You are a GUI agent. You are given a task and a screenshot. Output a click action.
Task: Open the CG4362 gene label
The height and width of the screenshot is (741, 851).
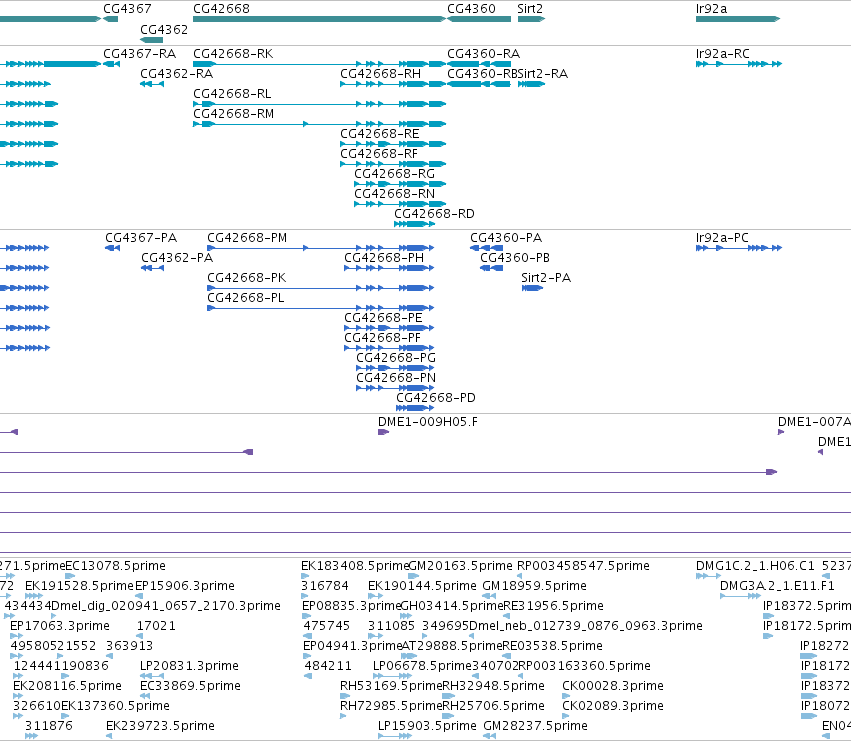click(x=164, y=29)
